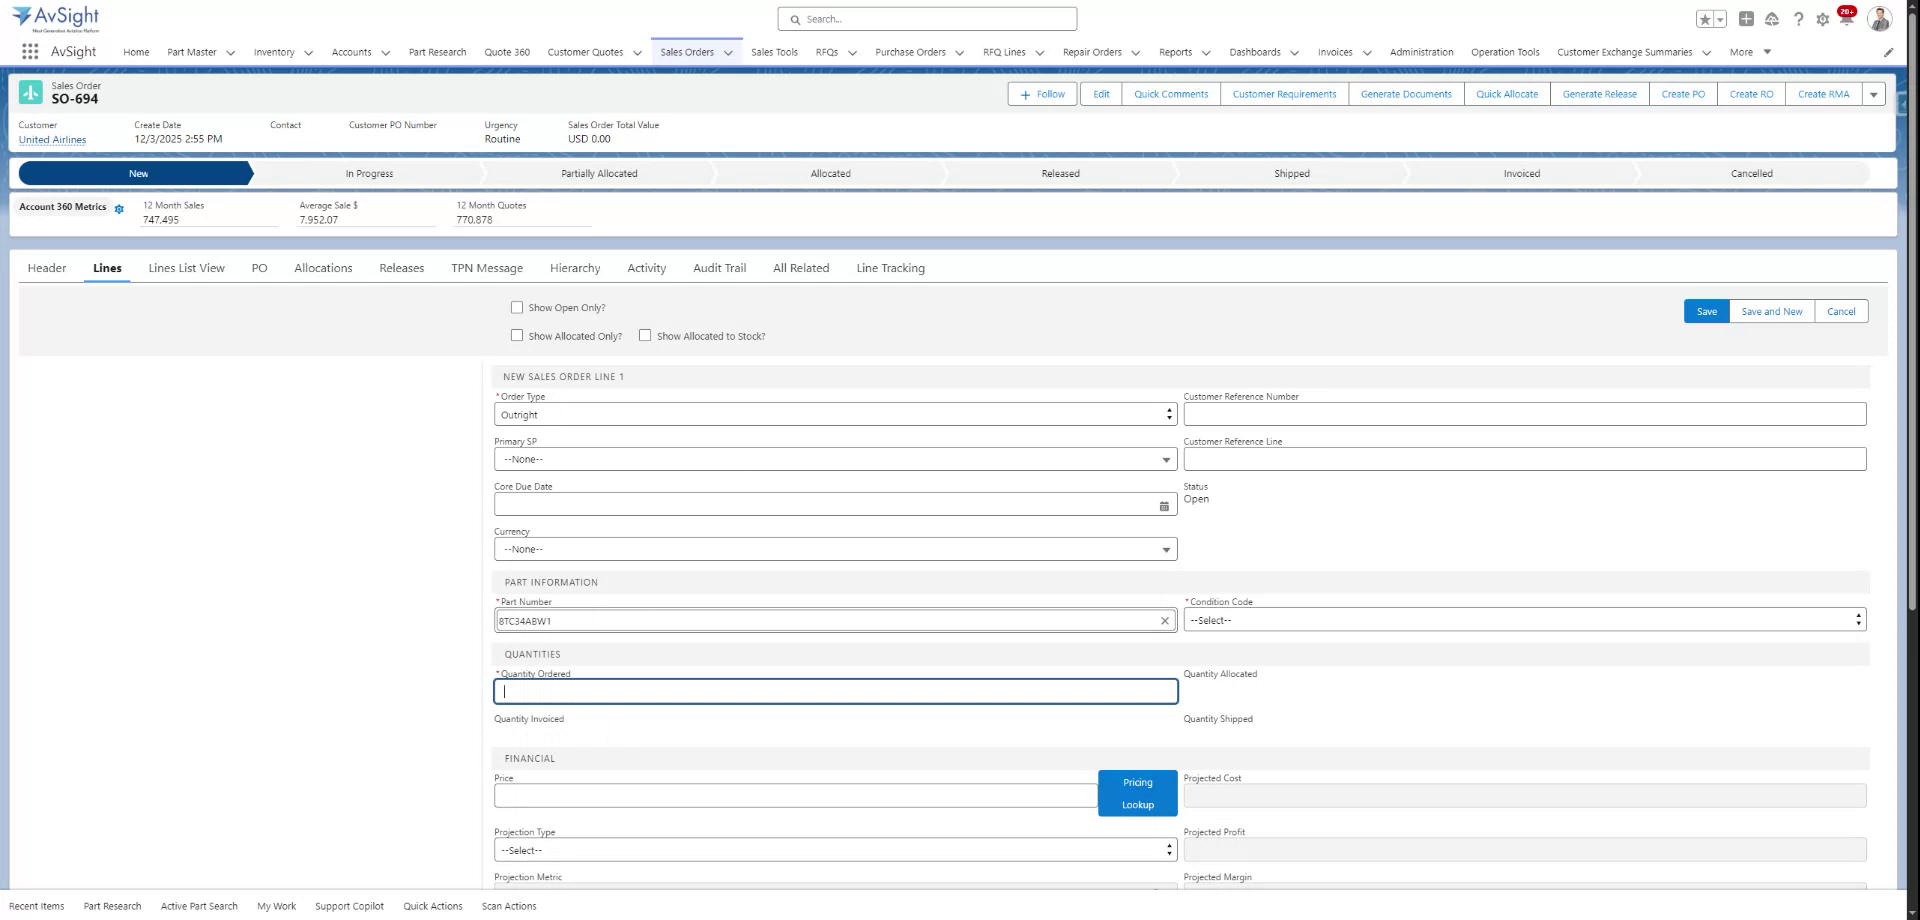Screen dimensions: 1920x920
Task: Open the App Launcher grid icon
Action: pyautogui.click(x=29, y=52)
